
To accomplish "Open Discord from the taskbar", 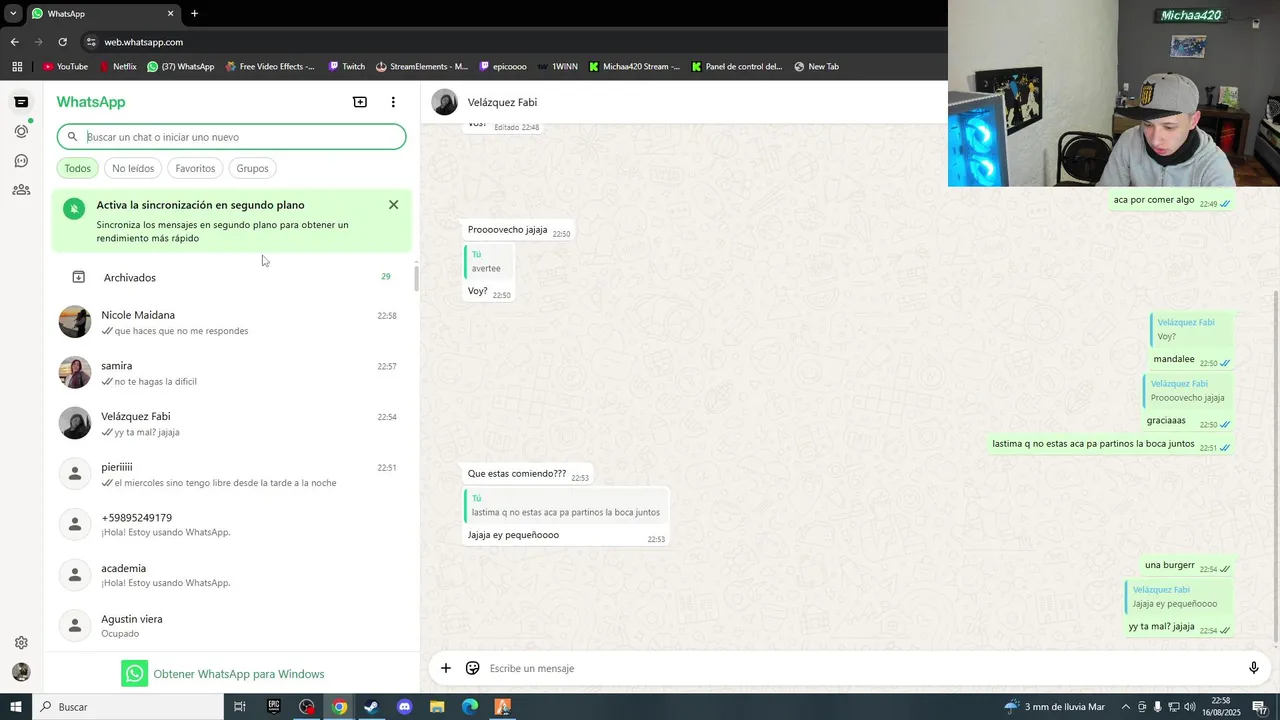I will click(404, 707).
